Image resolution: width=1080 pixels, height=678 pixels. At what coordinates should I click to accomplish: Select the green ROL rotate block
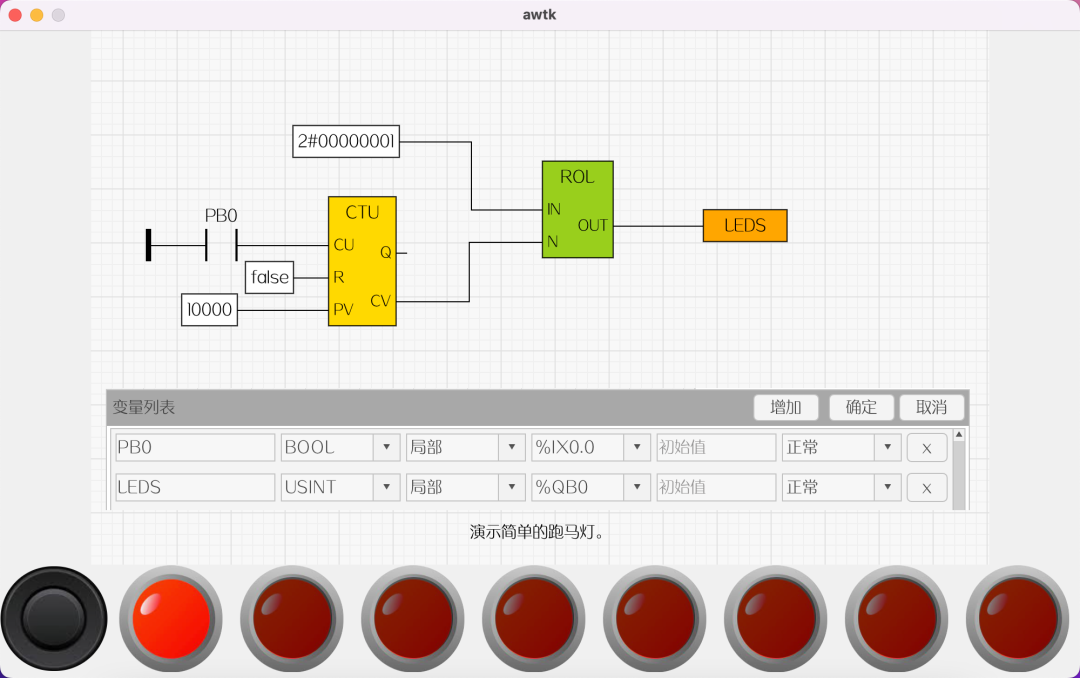tap(578, 210)
